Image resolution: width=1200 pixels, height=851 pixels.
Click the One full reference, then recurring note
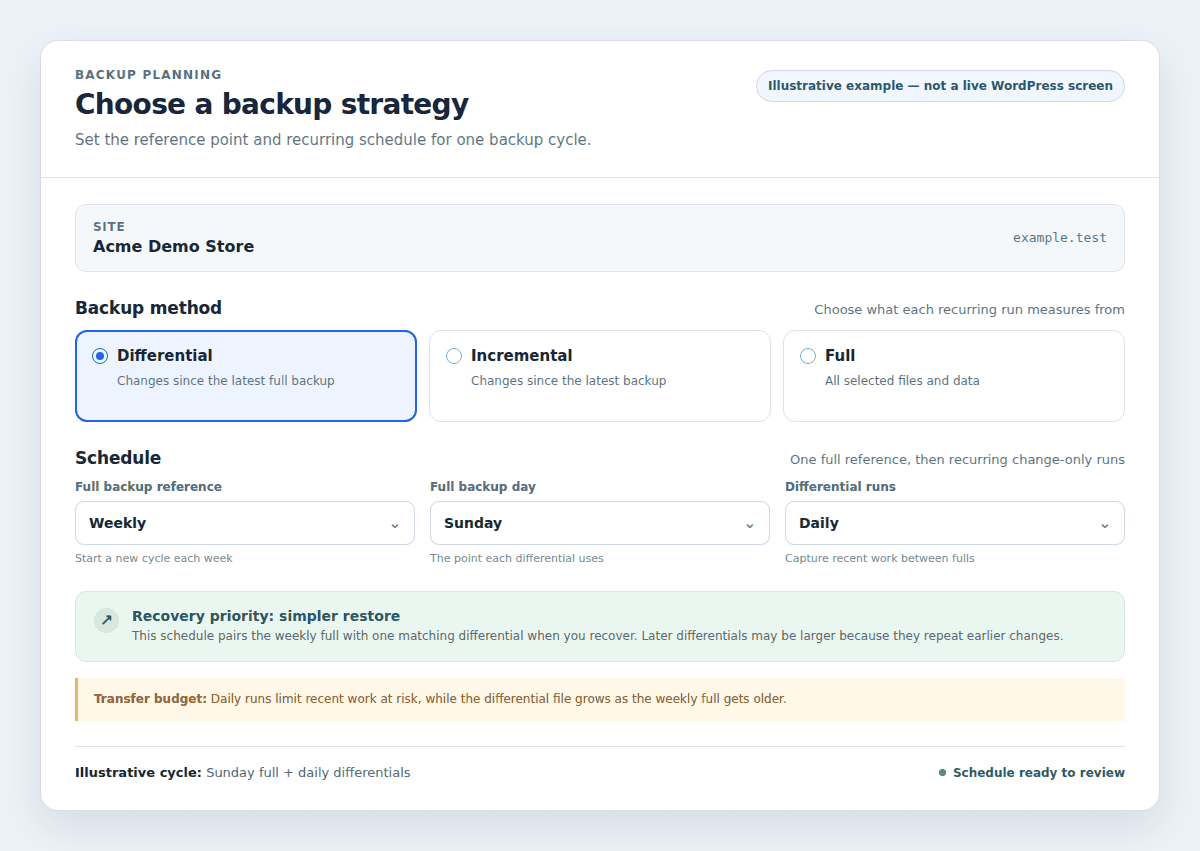tap(957, 460)
